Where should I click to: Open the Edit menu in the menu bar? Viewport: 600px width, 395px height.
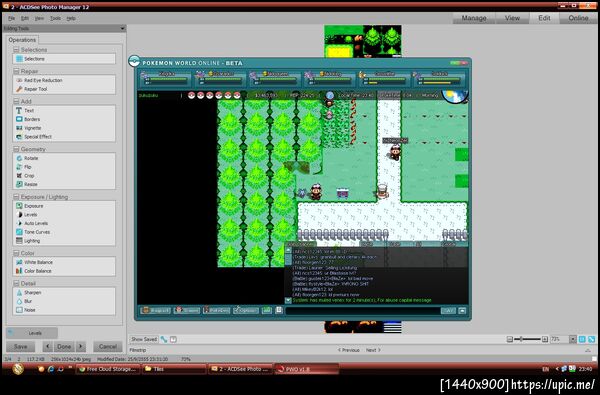click(x=25, y=18)
